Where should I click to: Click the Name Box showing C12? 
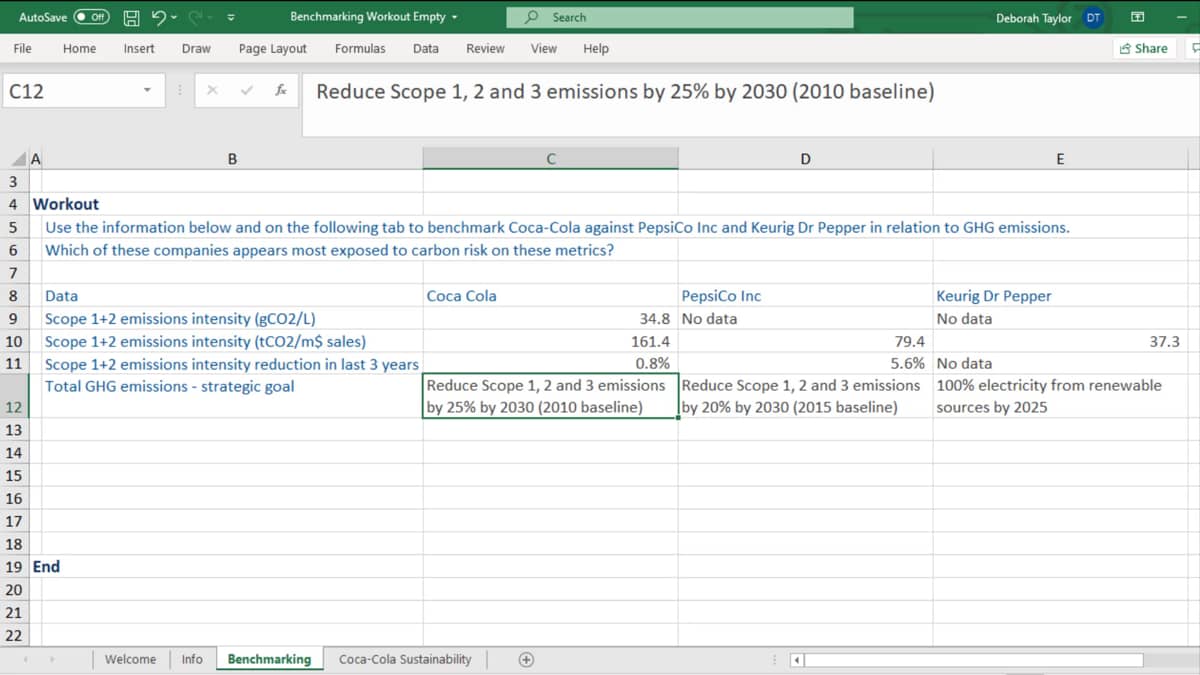[72, 91]
